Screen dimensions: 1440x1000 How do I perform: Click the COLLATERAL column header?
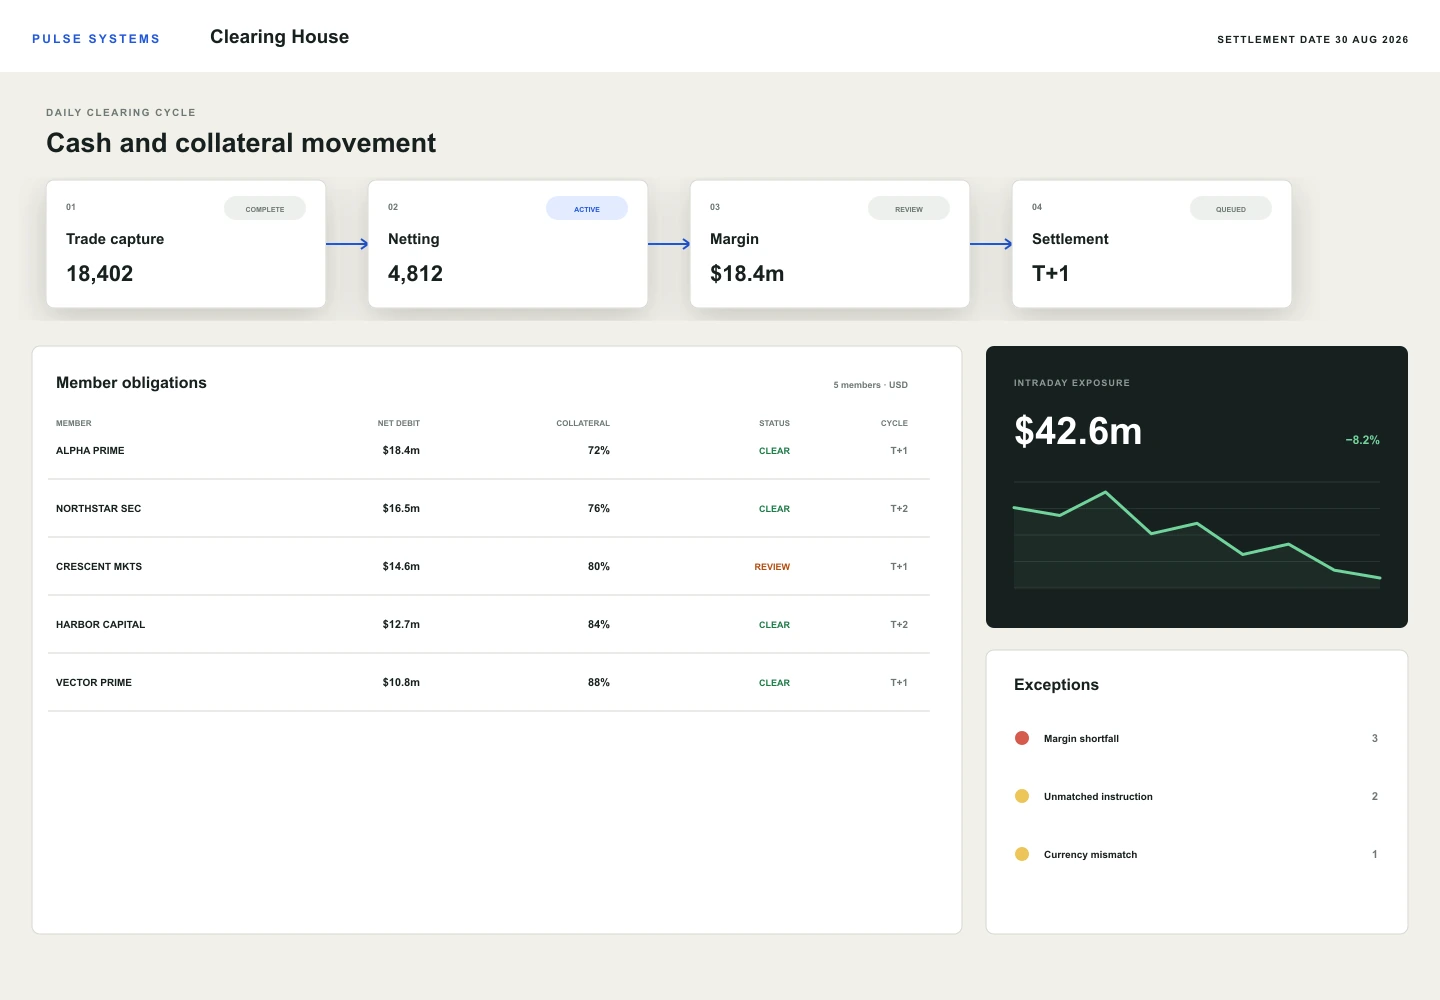583,423
